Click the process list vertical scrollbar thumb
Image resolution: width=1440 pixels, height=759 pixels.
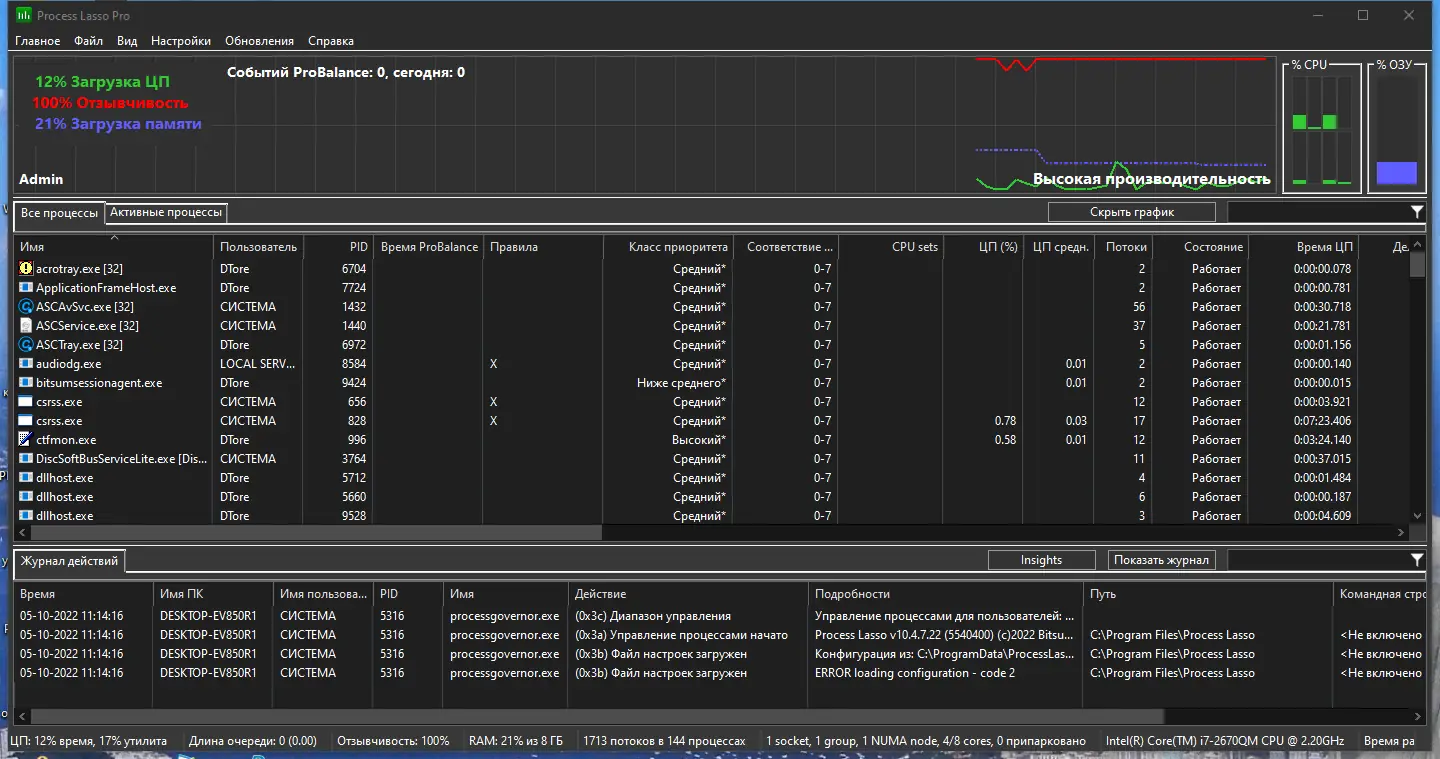coord(1417,264)
